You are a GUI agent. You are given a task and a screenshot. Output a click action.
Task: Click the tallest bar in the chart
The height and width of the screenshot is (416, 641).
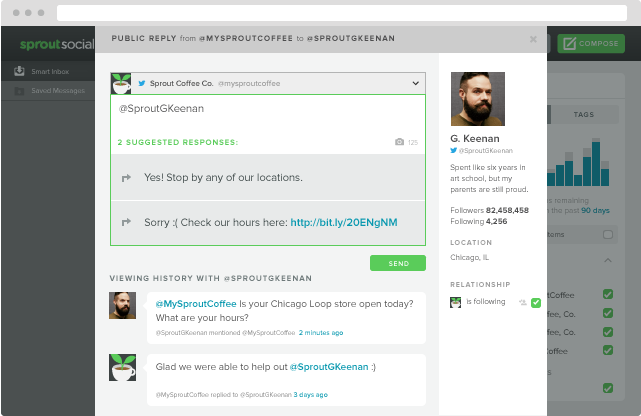pyautogui.click(x=596, y=162)
